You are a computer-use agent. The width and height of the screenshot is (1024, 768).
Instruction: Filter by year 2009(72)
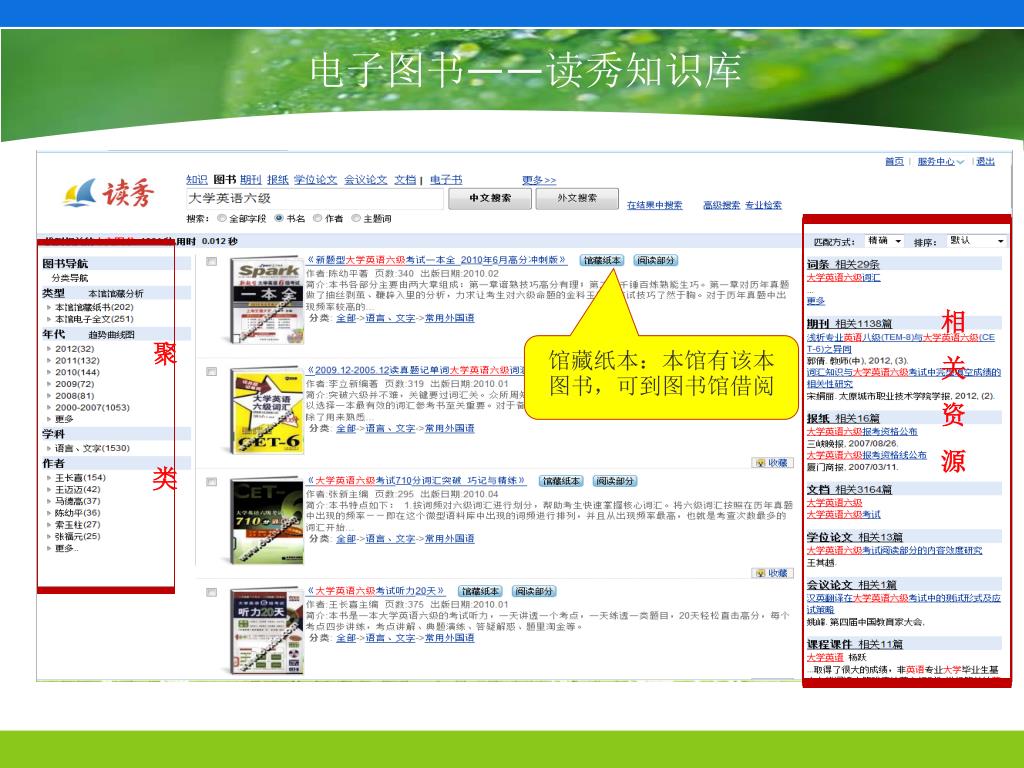click(x=74, y=384)
